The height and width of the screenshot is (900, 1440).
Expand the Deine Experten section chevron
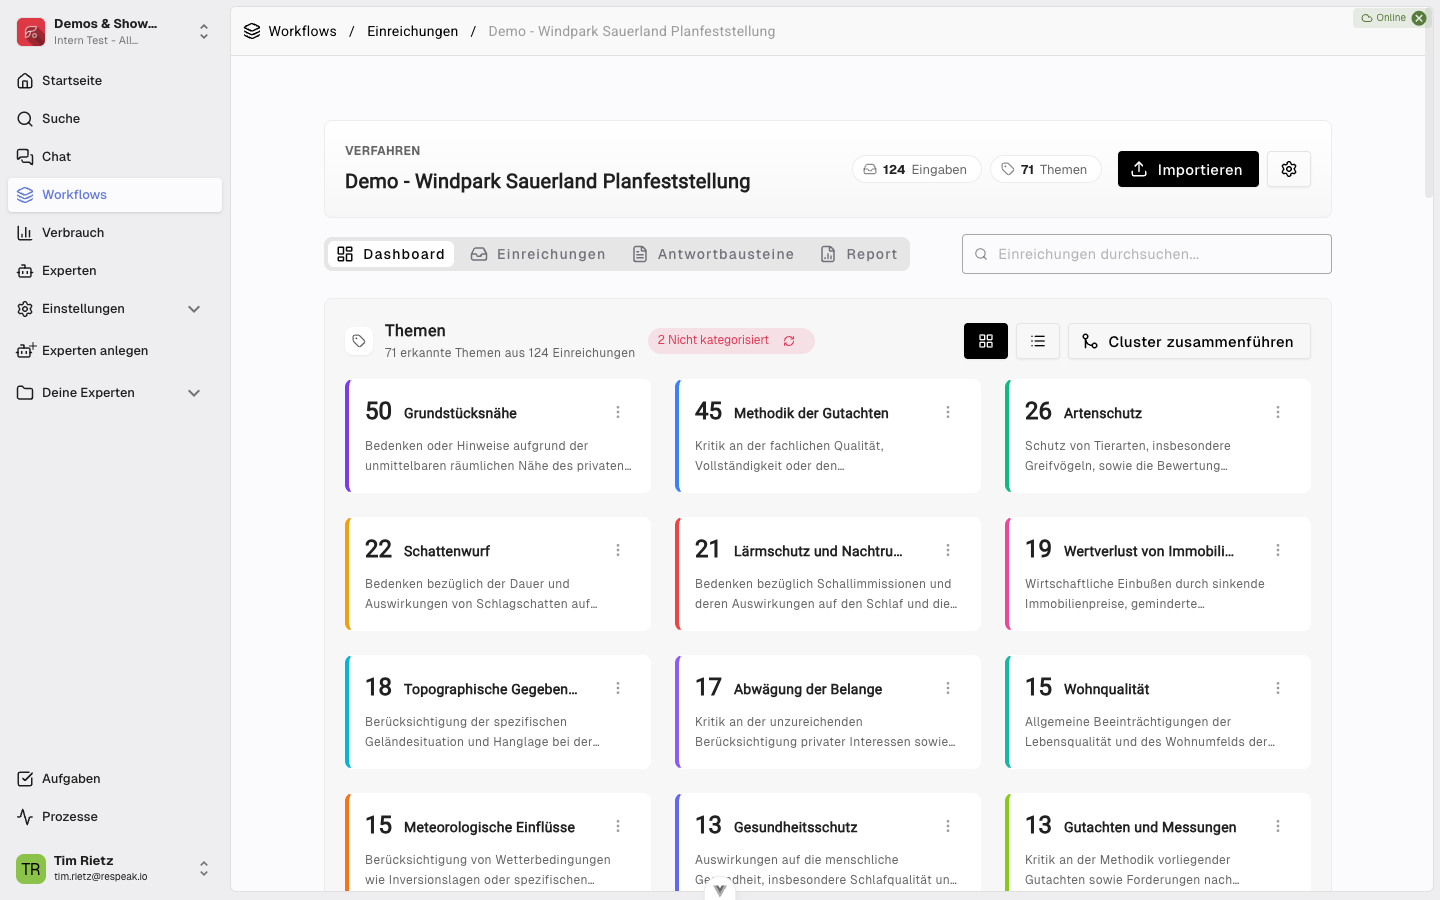pyautogui.click(x=194, y=393)
